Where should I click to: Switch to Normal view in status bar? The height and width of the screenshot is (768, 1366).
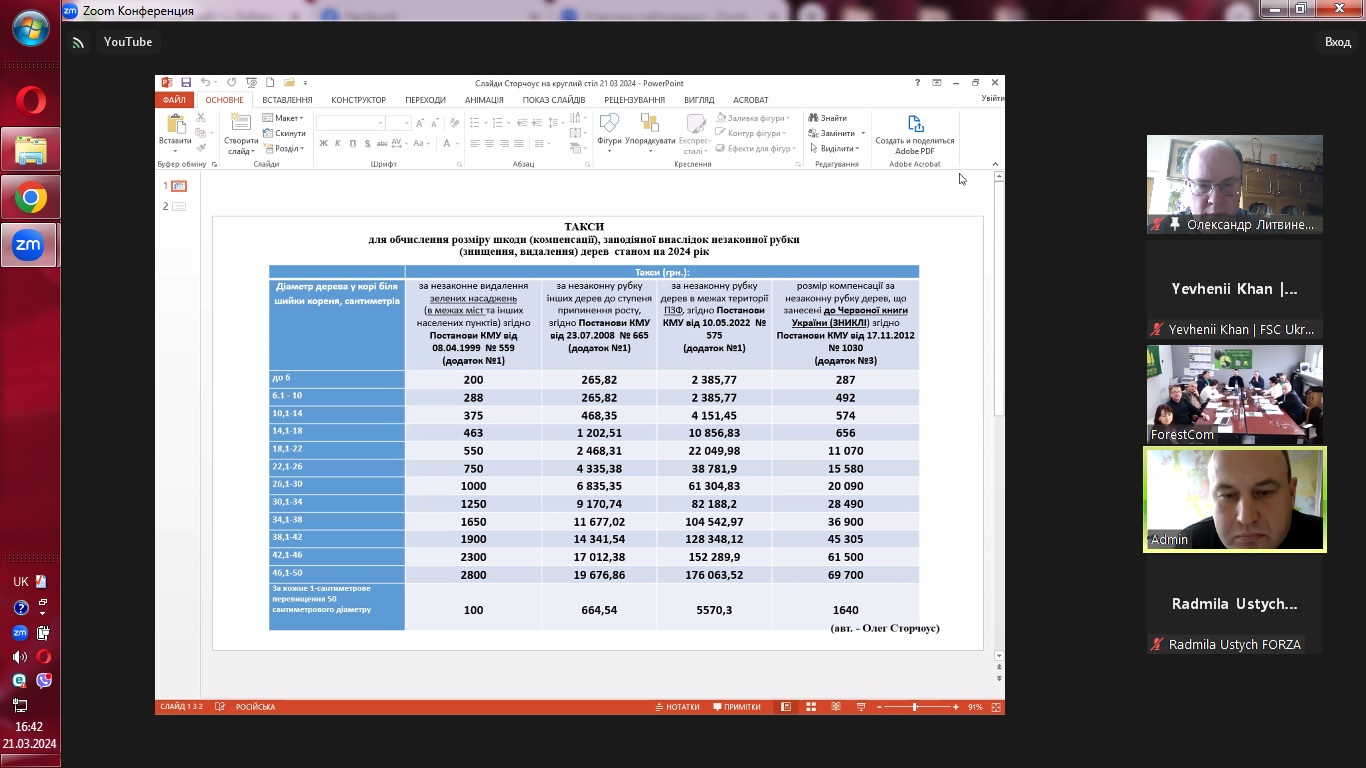[x=786, y=707]
